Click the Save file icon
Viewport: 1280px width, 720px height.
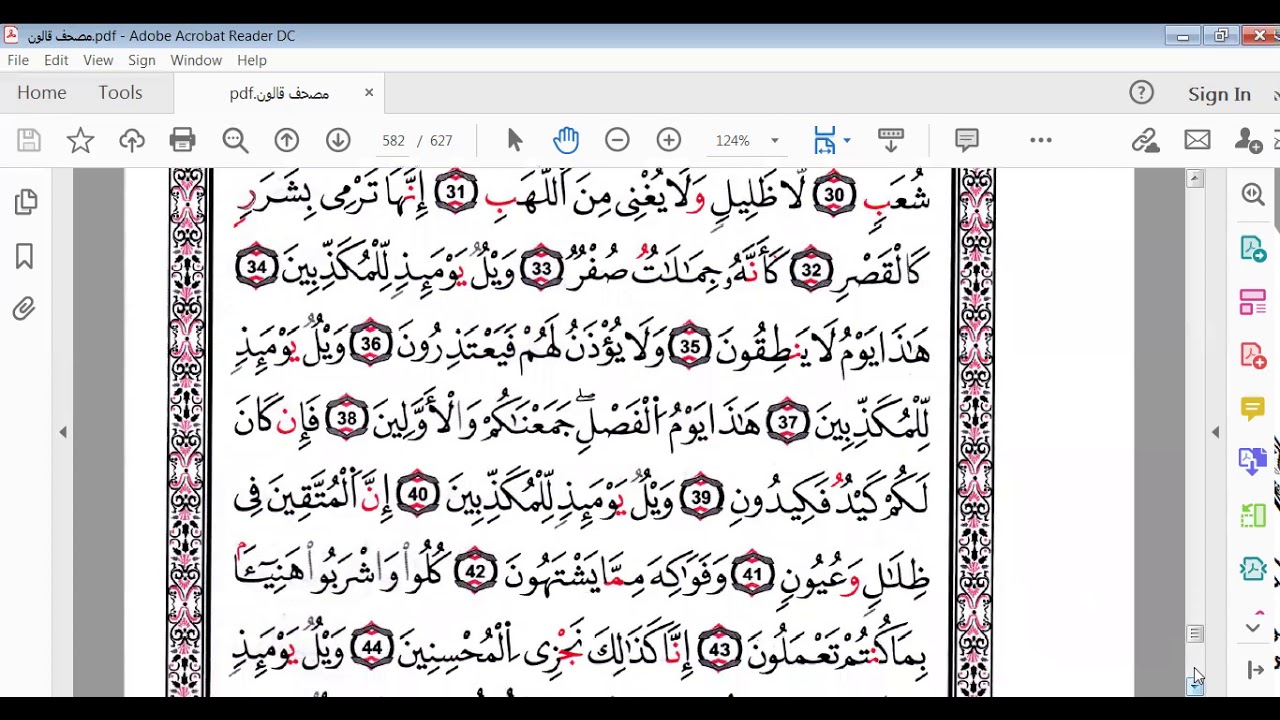[x=29, y=140]
